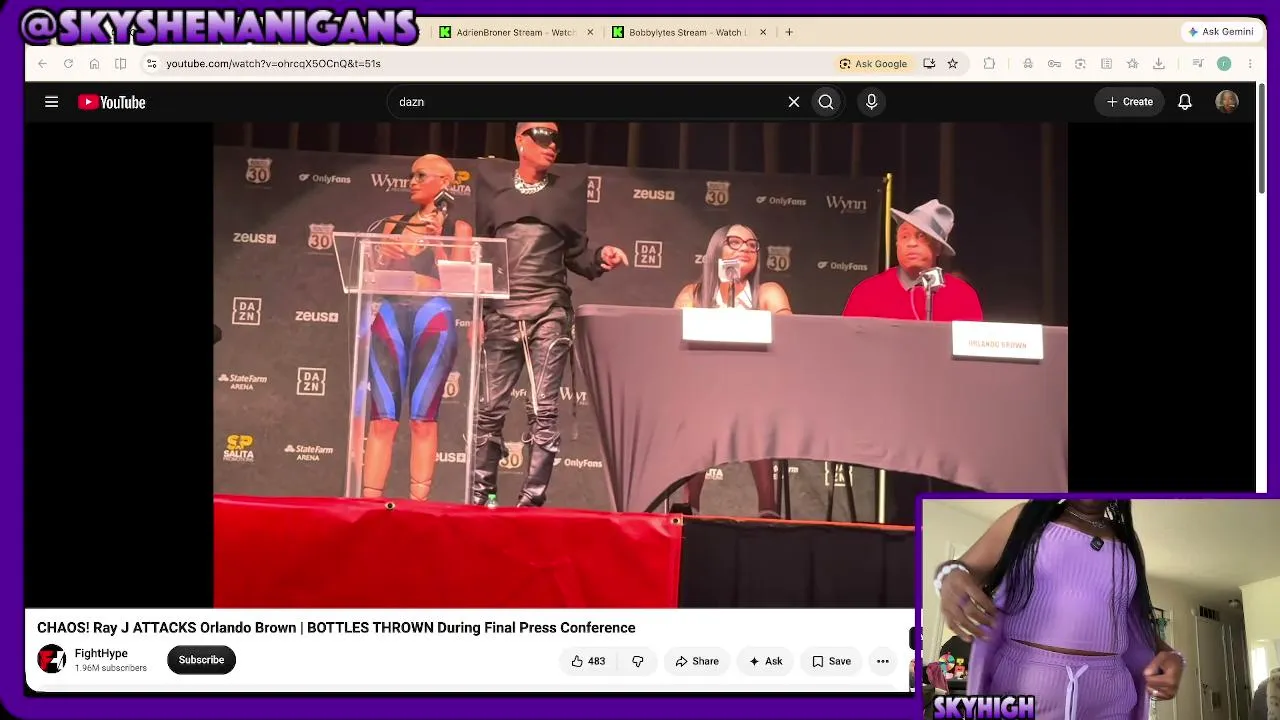Share the video
1280x720 pixels.
point(697,661)
